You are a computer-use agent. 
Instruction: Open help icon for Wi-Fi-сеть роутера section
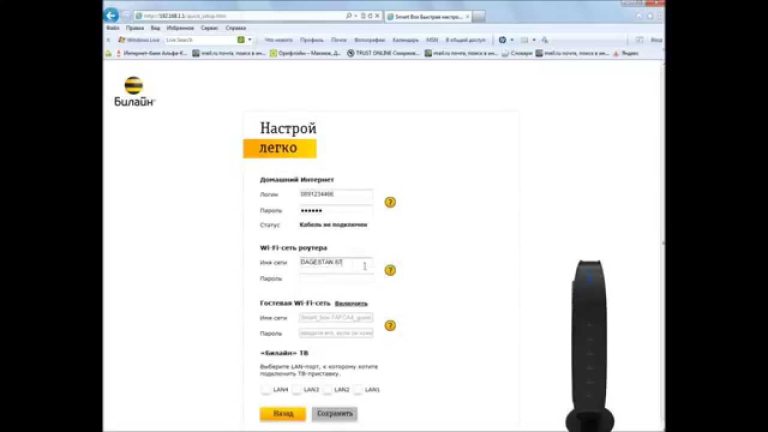tap(390, 270)
